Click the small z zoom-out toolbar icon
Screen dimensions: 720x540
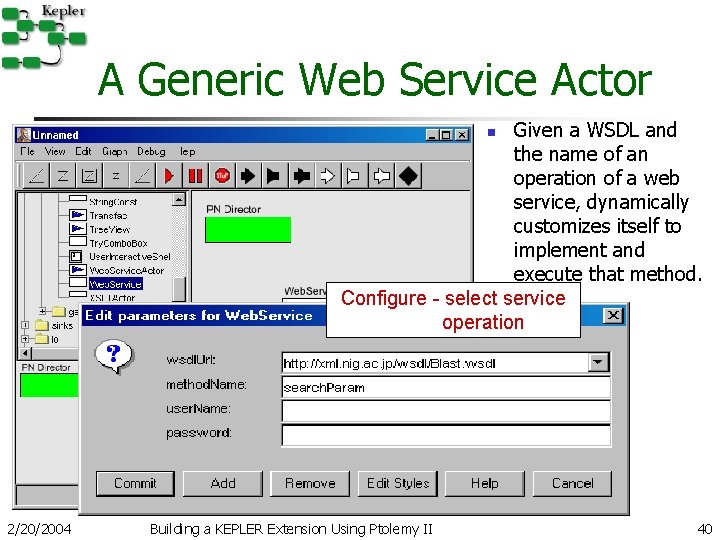pos(116,176)
